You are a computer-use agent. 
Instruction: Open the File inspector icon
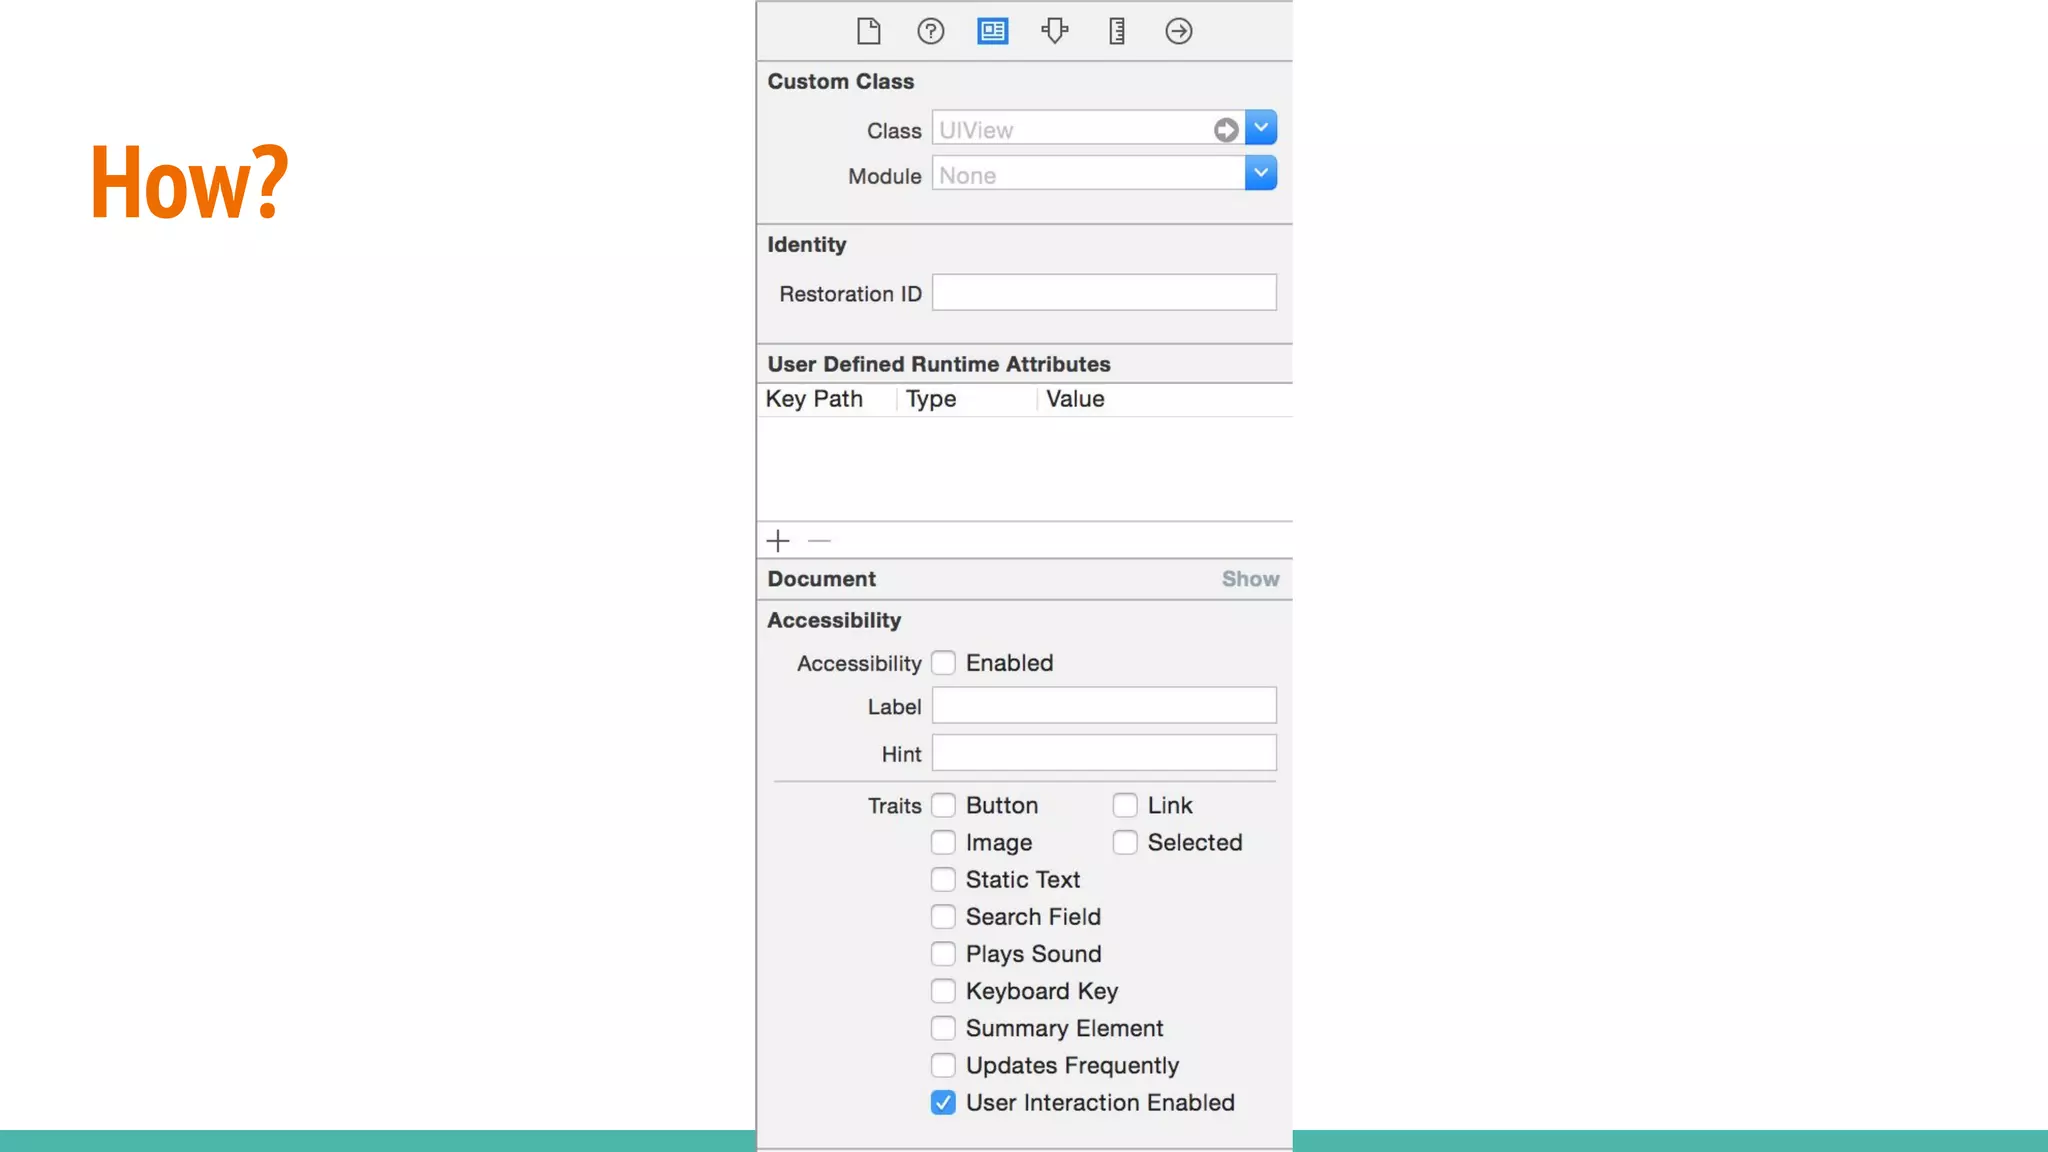868,31
